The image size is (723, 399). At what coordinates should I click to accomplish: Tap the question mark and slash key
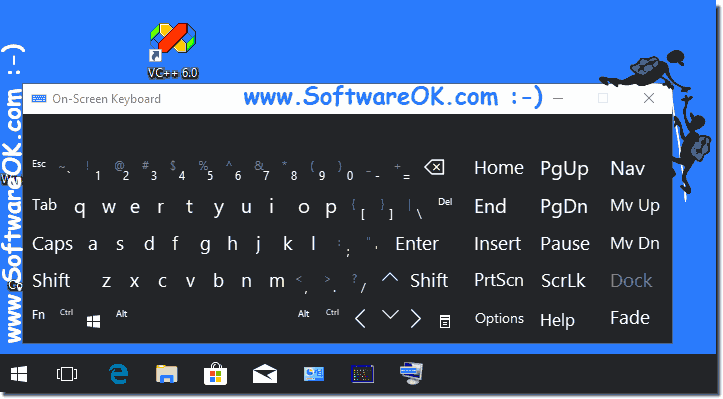point(359,283)
